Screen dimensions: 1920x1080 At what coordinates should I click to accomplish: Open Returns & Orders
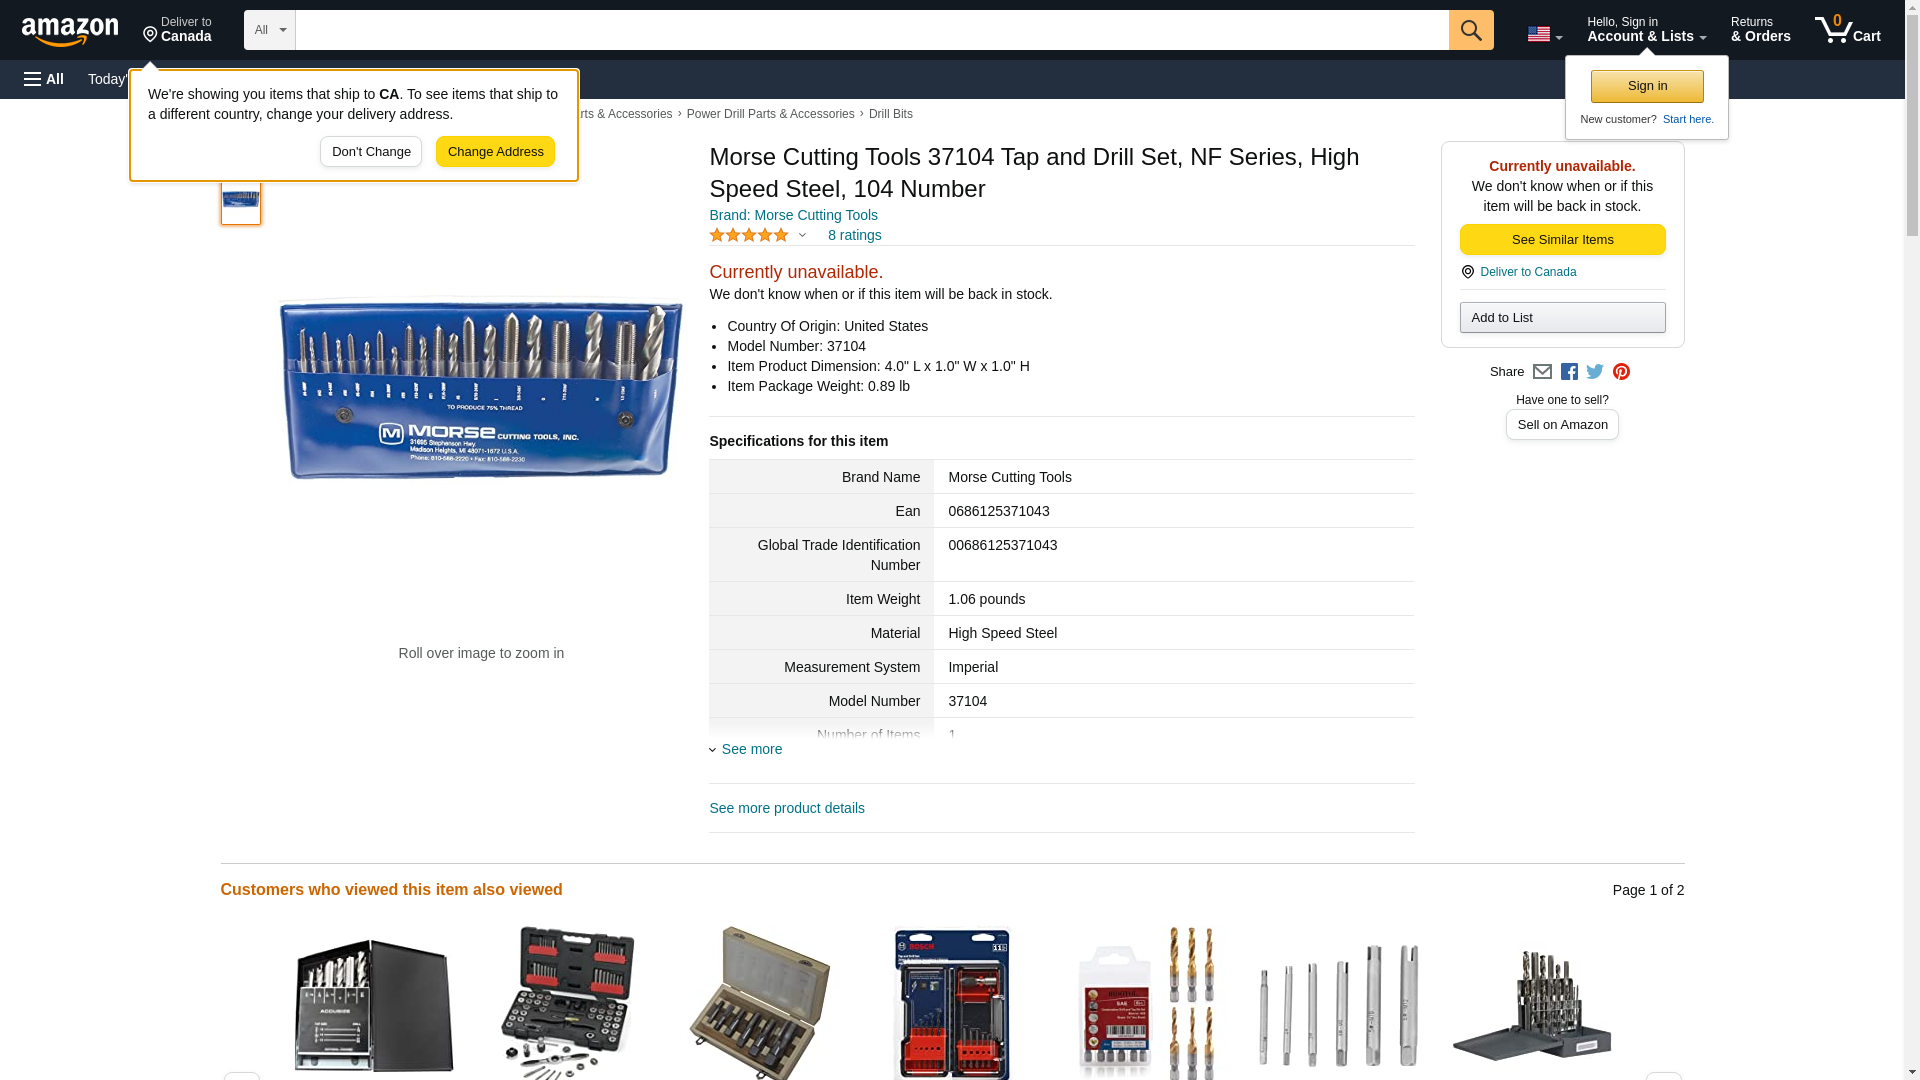1760,30
